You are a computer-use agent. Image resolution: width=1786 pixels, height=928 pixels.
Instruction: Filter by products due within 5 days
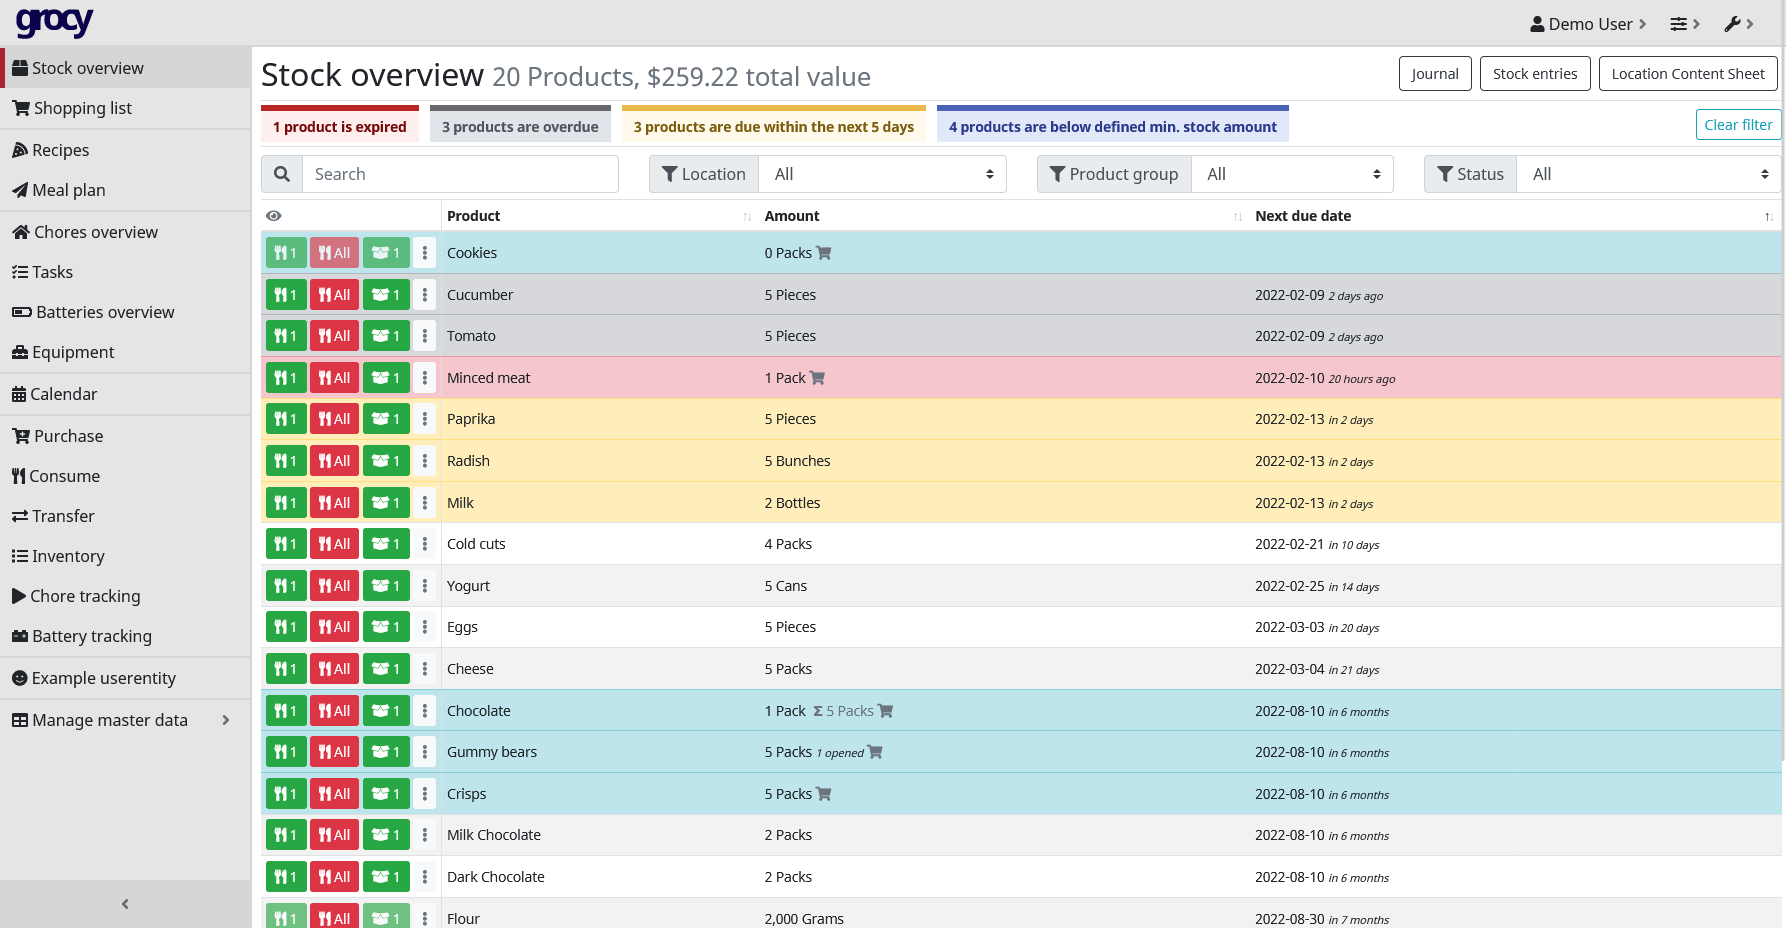click(773, 127)
